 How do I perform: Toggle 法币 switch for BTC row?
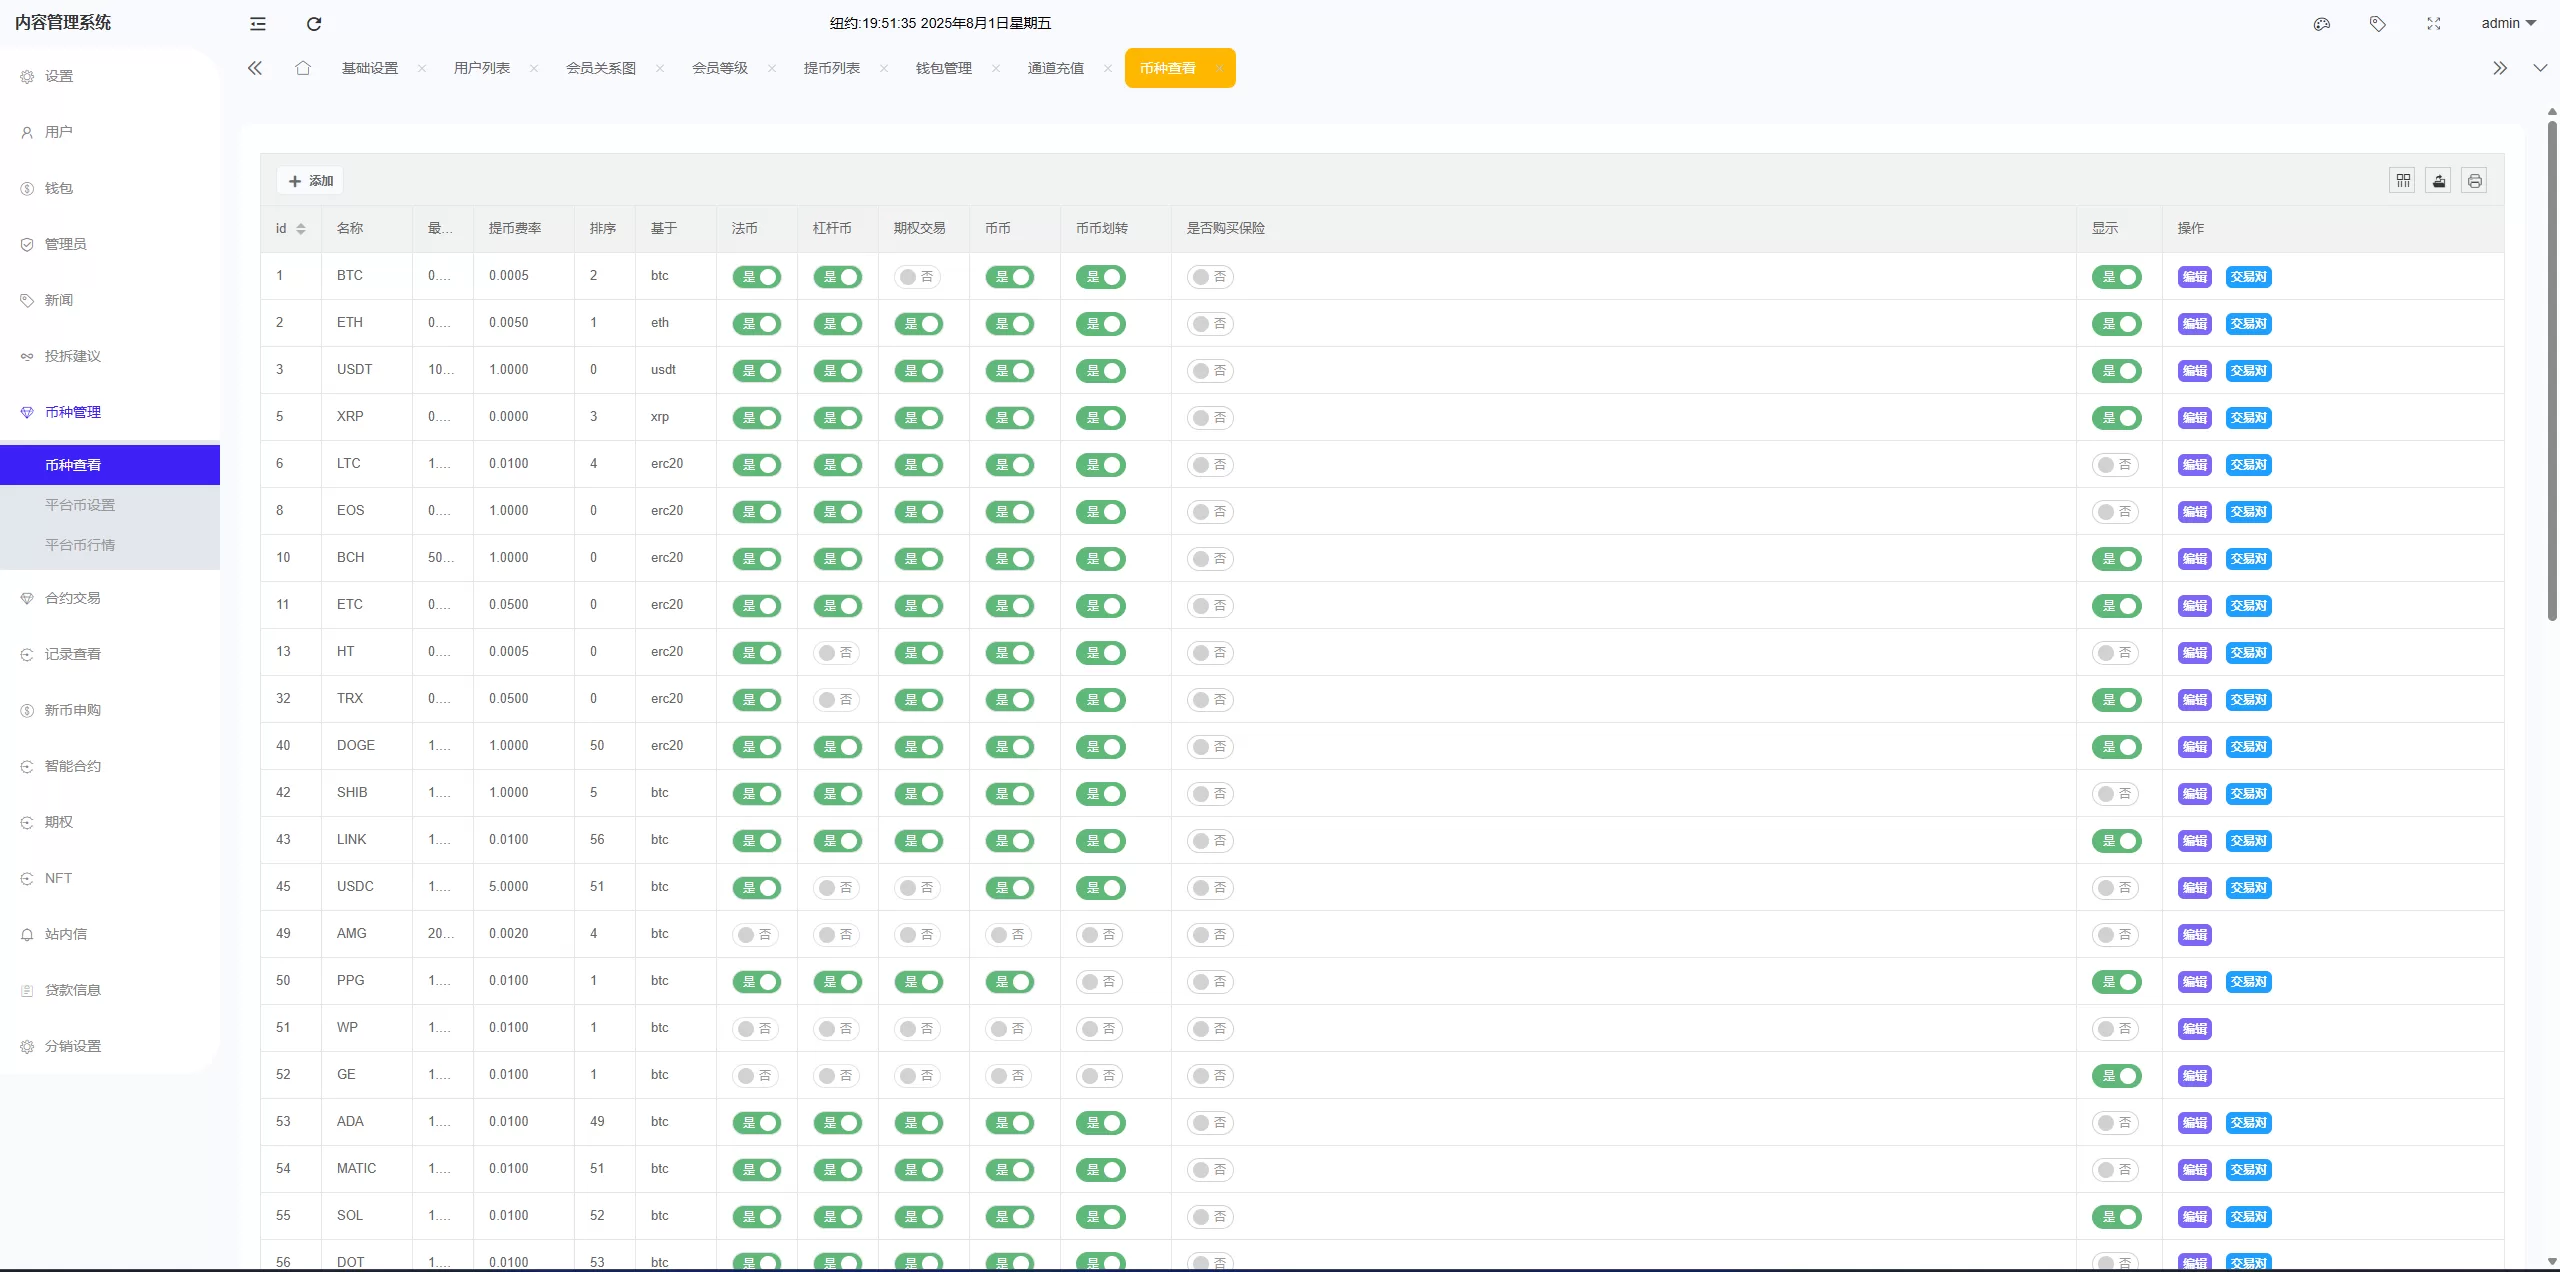coord(757,277)
